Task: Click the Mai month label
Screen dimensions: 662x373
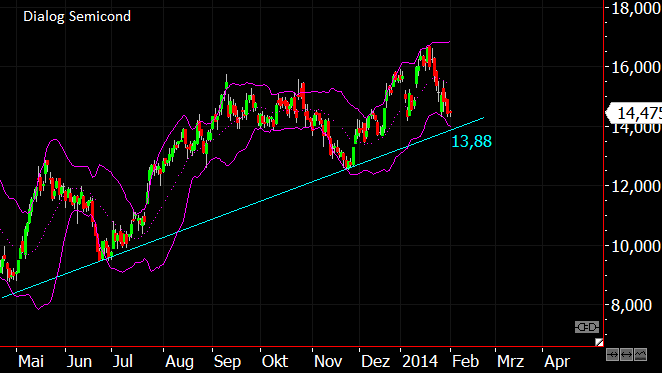Action: pos(31,362)
